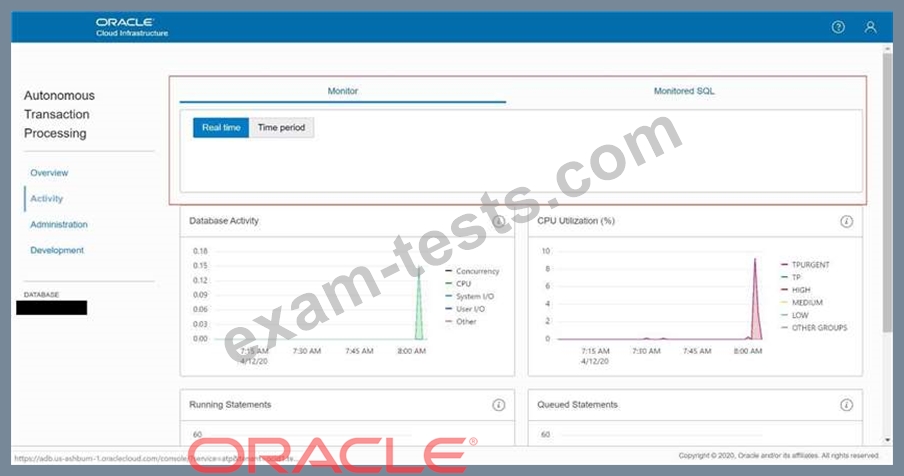Image resolution: width=904 pixels, height=476 pixels.
Task: Toggle Other legend entry in Database Activity
Action: coord(461,322)
